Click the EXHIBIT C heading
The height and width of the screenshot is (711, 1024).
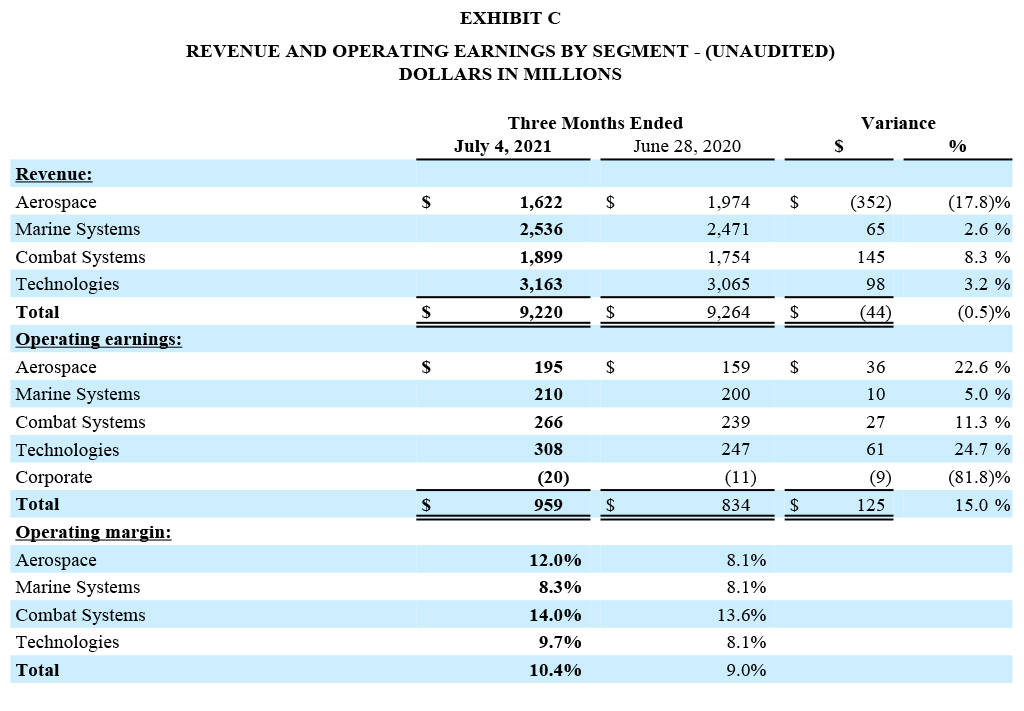point(510,18)
